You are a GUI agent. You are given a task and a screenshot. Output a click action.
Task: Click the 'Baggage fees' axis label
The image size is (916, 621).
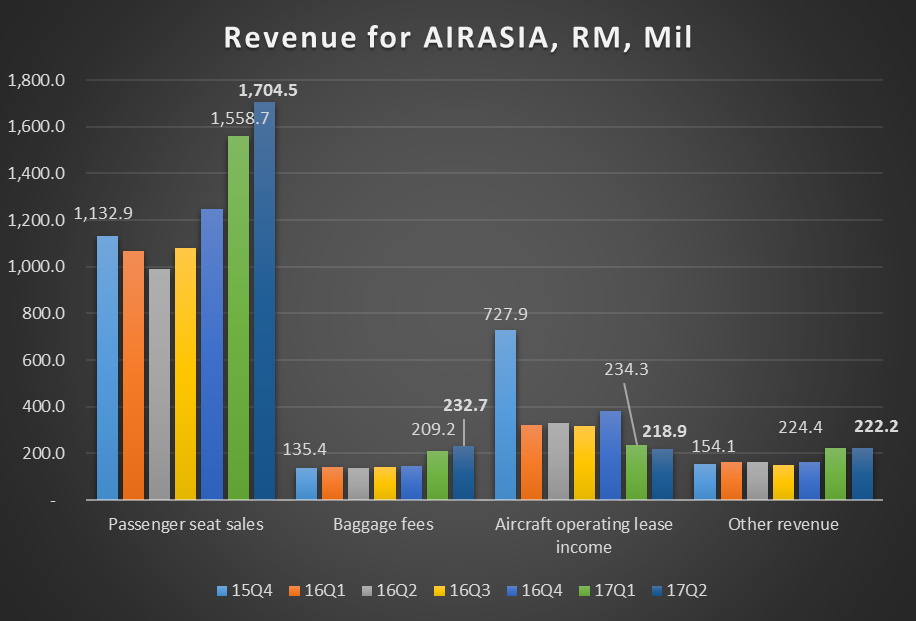pos(383,525)
